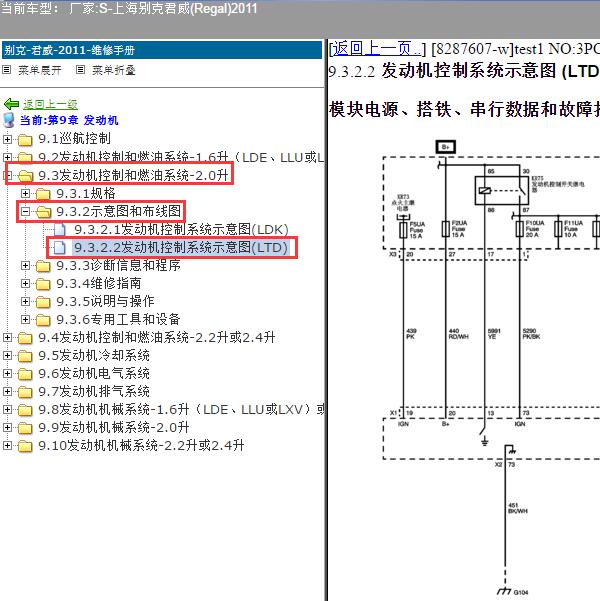Click open folder icon of 9.3发动机控制和燃油系统-2.0升
Image resolution: width=600 pixels, height=601 pixels.
coord(25,176)
